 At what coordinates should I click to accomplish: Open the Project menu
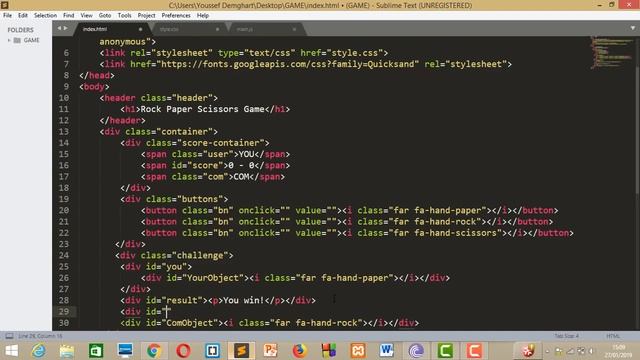147,16
